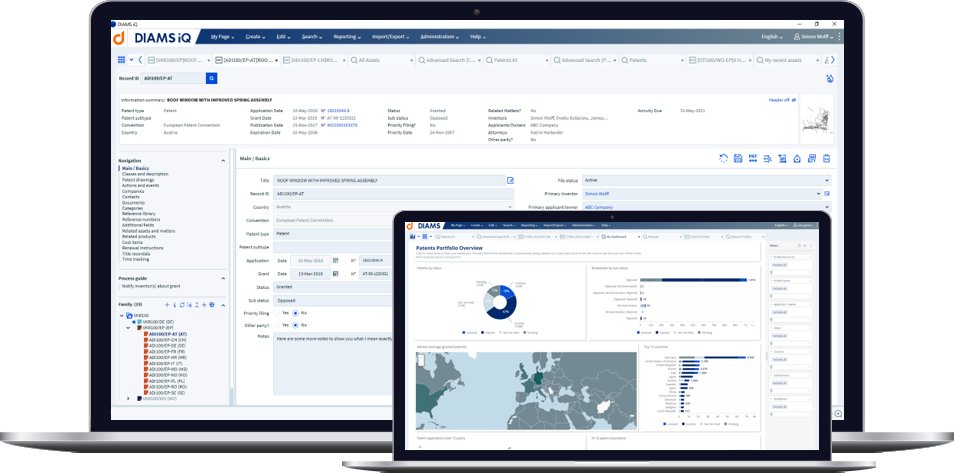Toggle the Header off switch

click(x=782, y=100)
